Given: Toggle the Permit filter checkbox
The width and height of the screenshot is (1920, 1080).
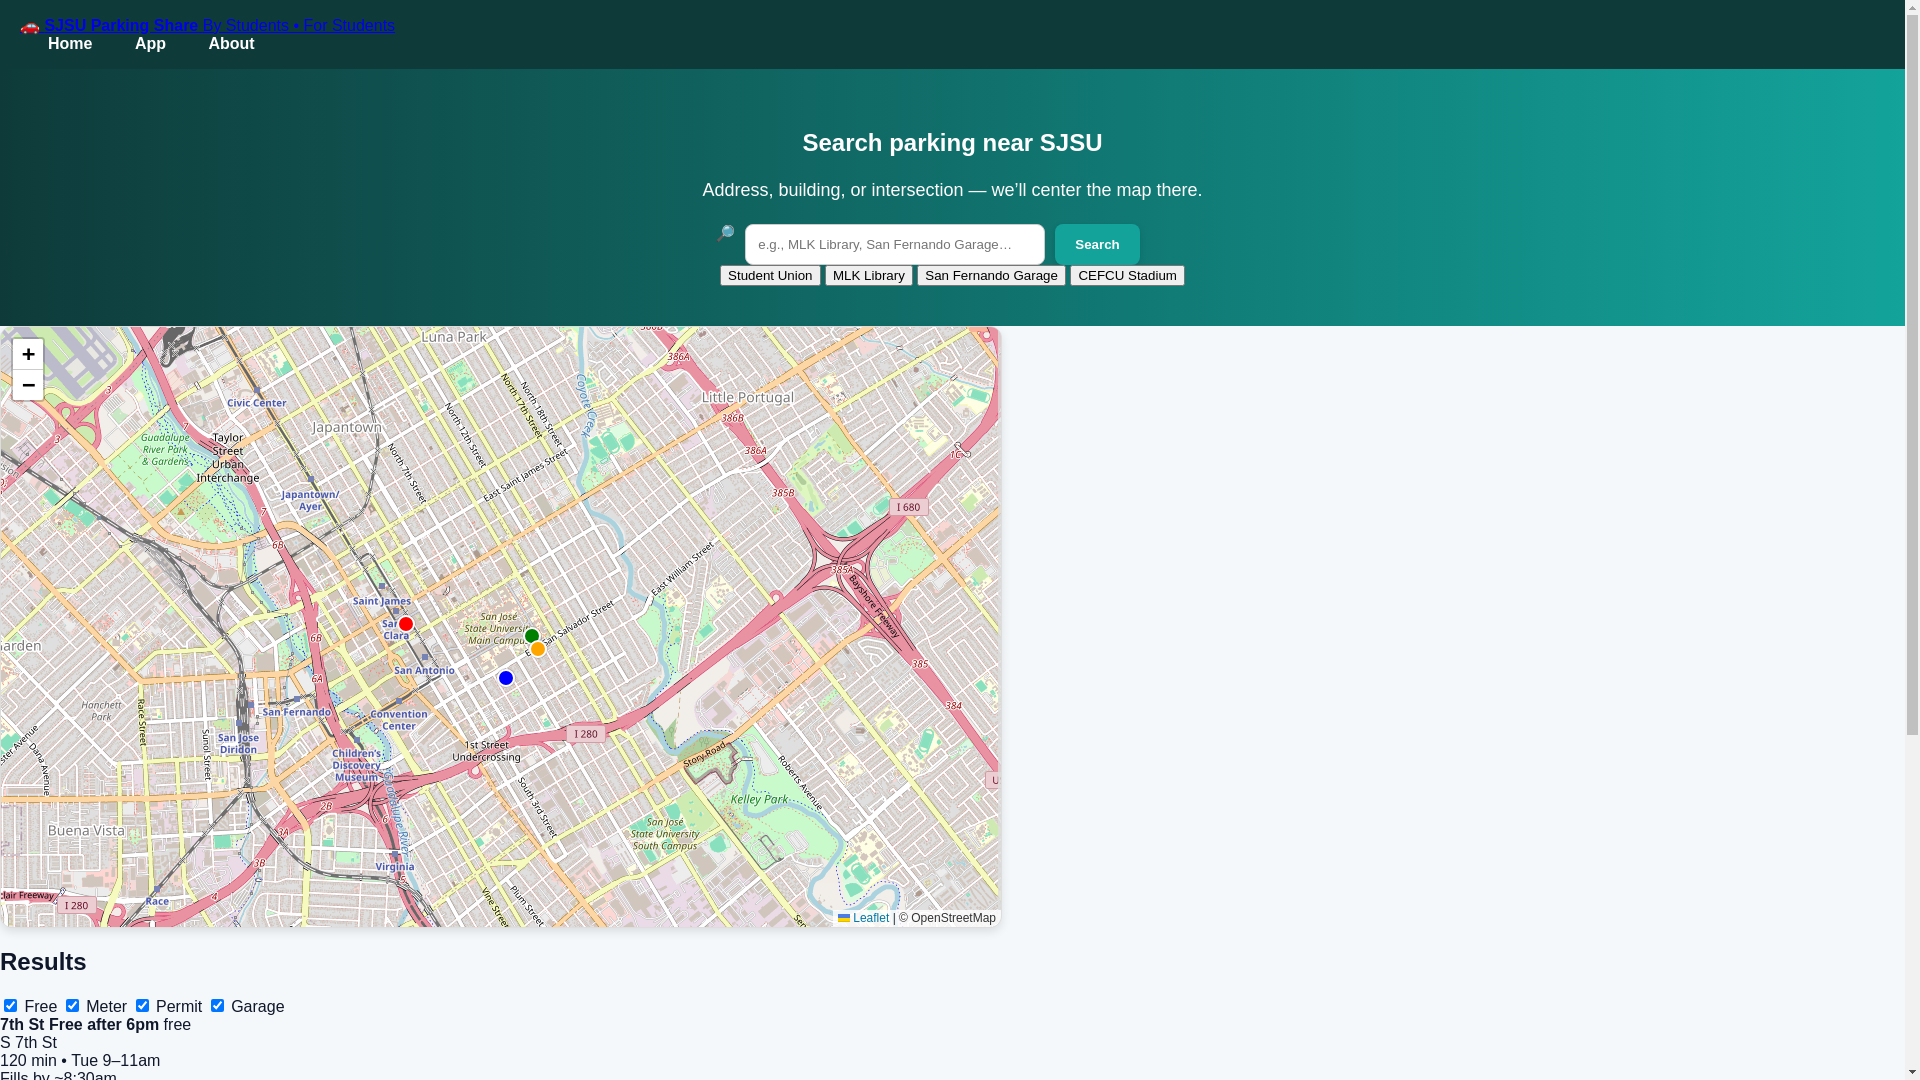Looking at the screenshot, I should click(x=142, y=1006).
